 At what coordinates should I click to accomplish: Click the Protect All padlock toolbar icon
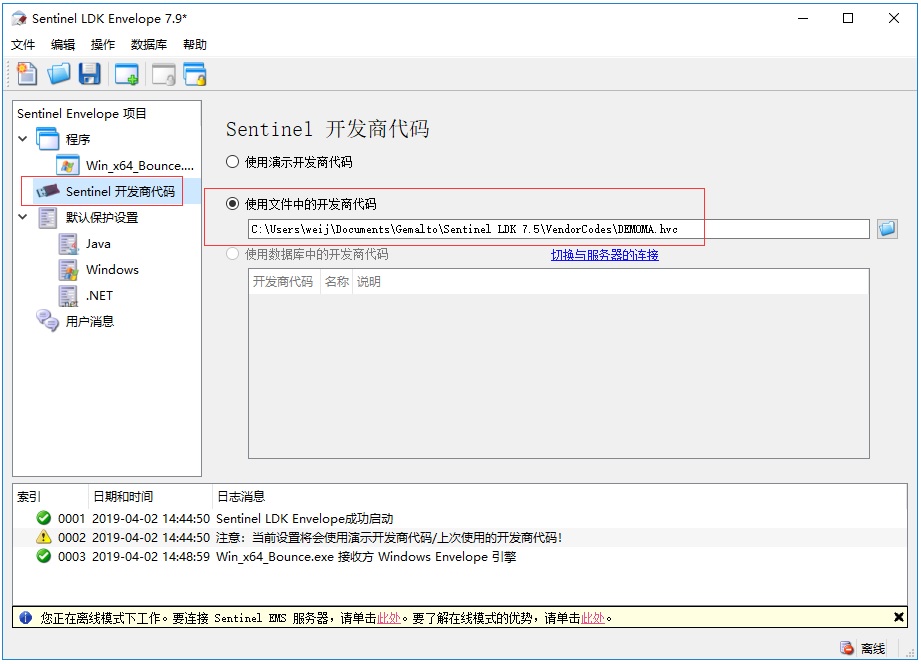pos(194,74)
